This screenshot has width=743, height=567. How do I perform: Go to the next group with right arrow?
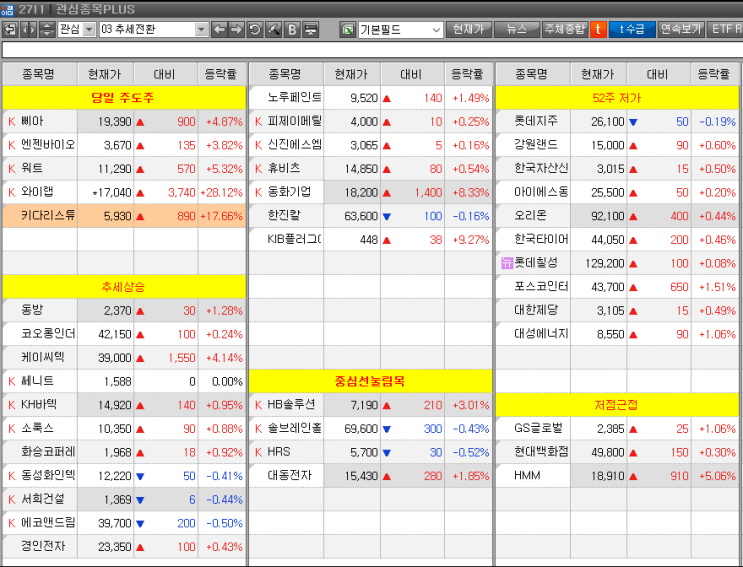[x=236, y=29]
